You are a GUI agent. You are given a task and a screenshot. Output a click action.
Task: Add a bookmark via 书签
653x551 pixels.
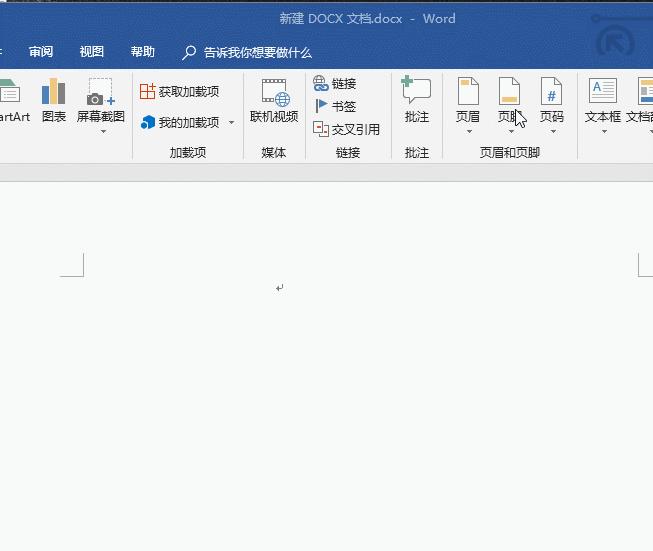[335, 106]
